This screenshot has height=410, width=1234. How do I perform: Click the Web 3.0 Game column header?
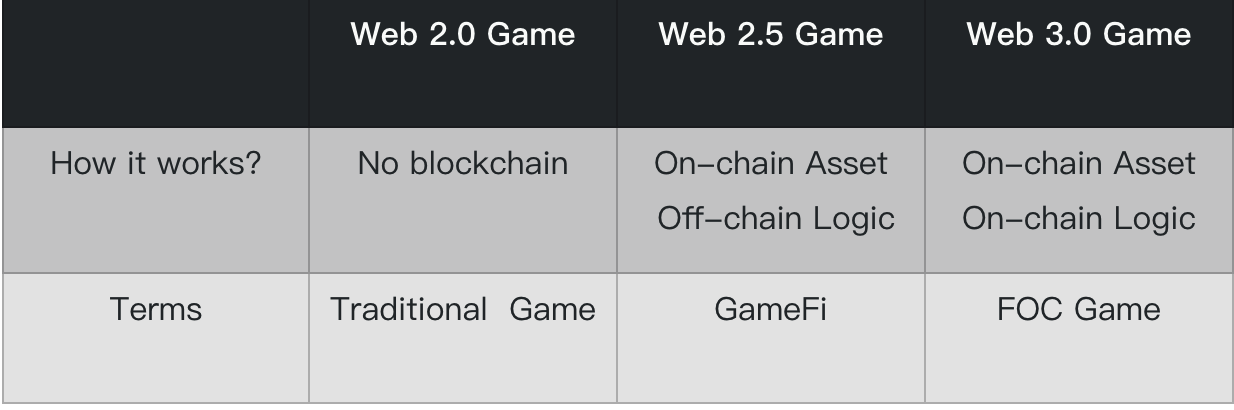coord(1079,35)
